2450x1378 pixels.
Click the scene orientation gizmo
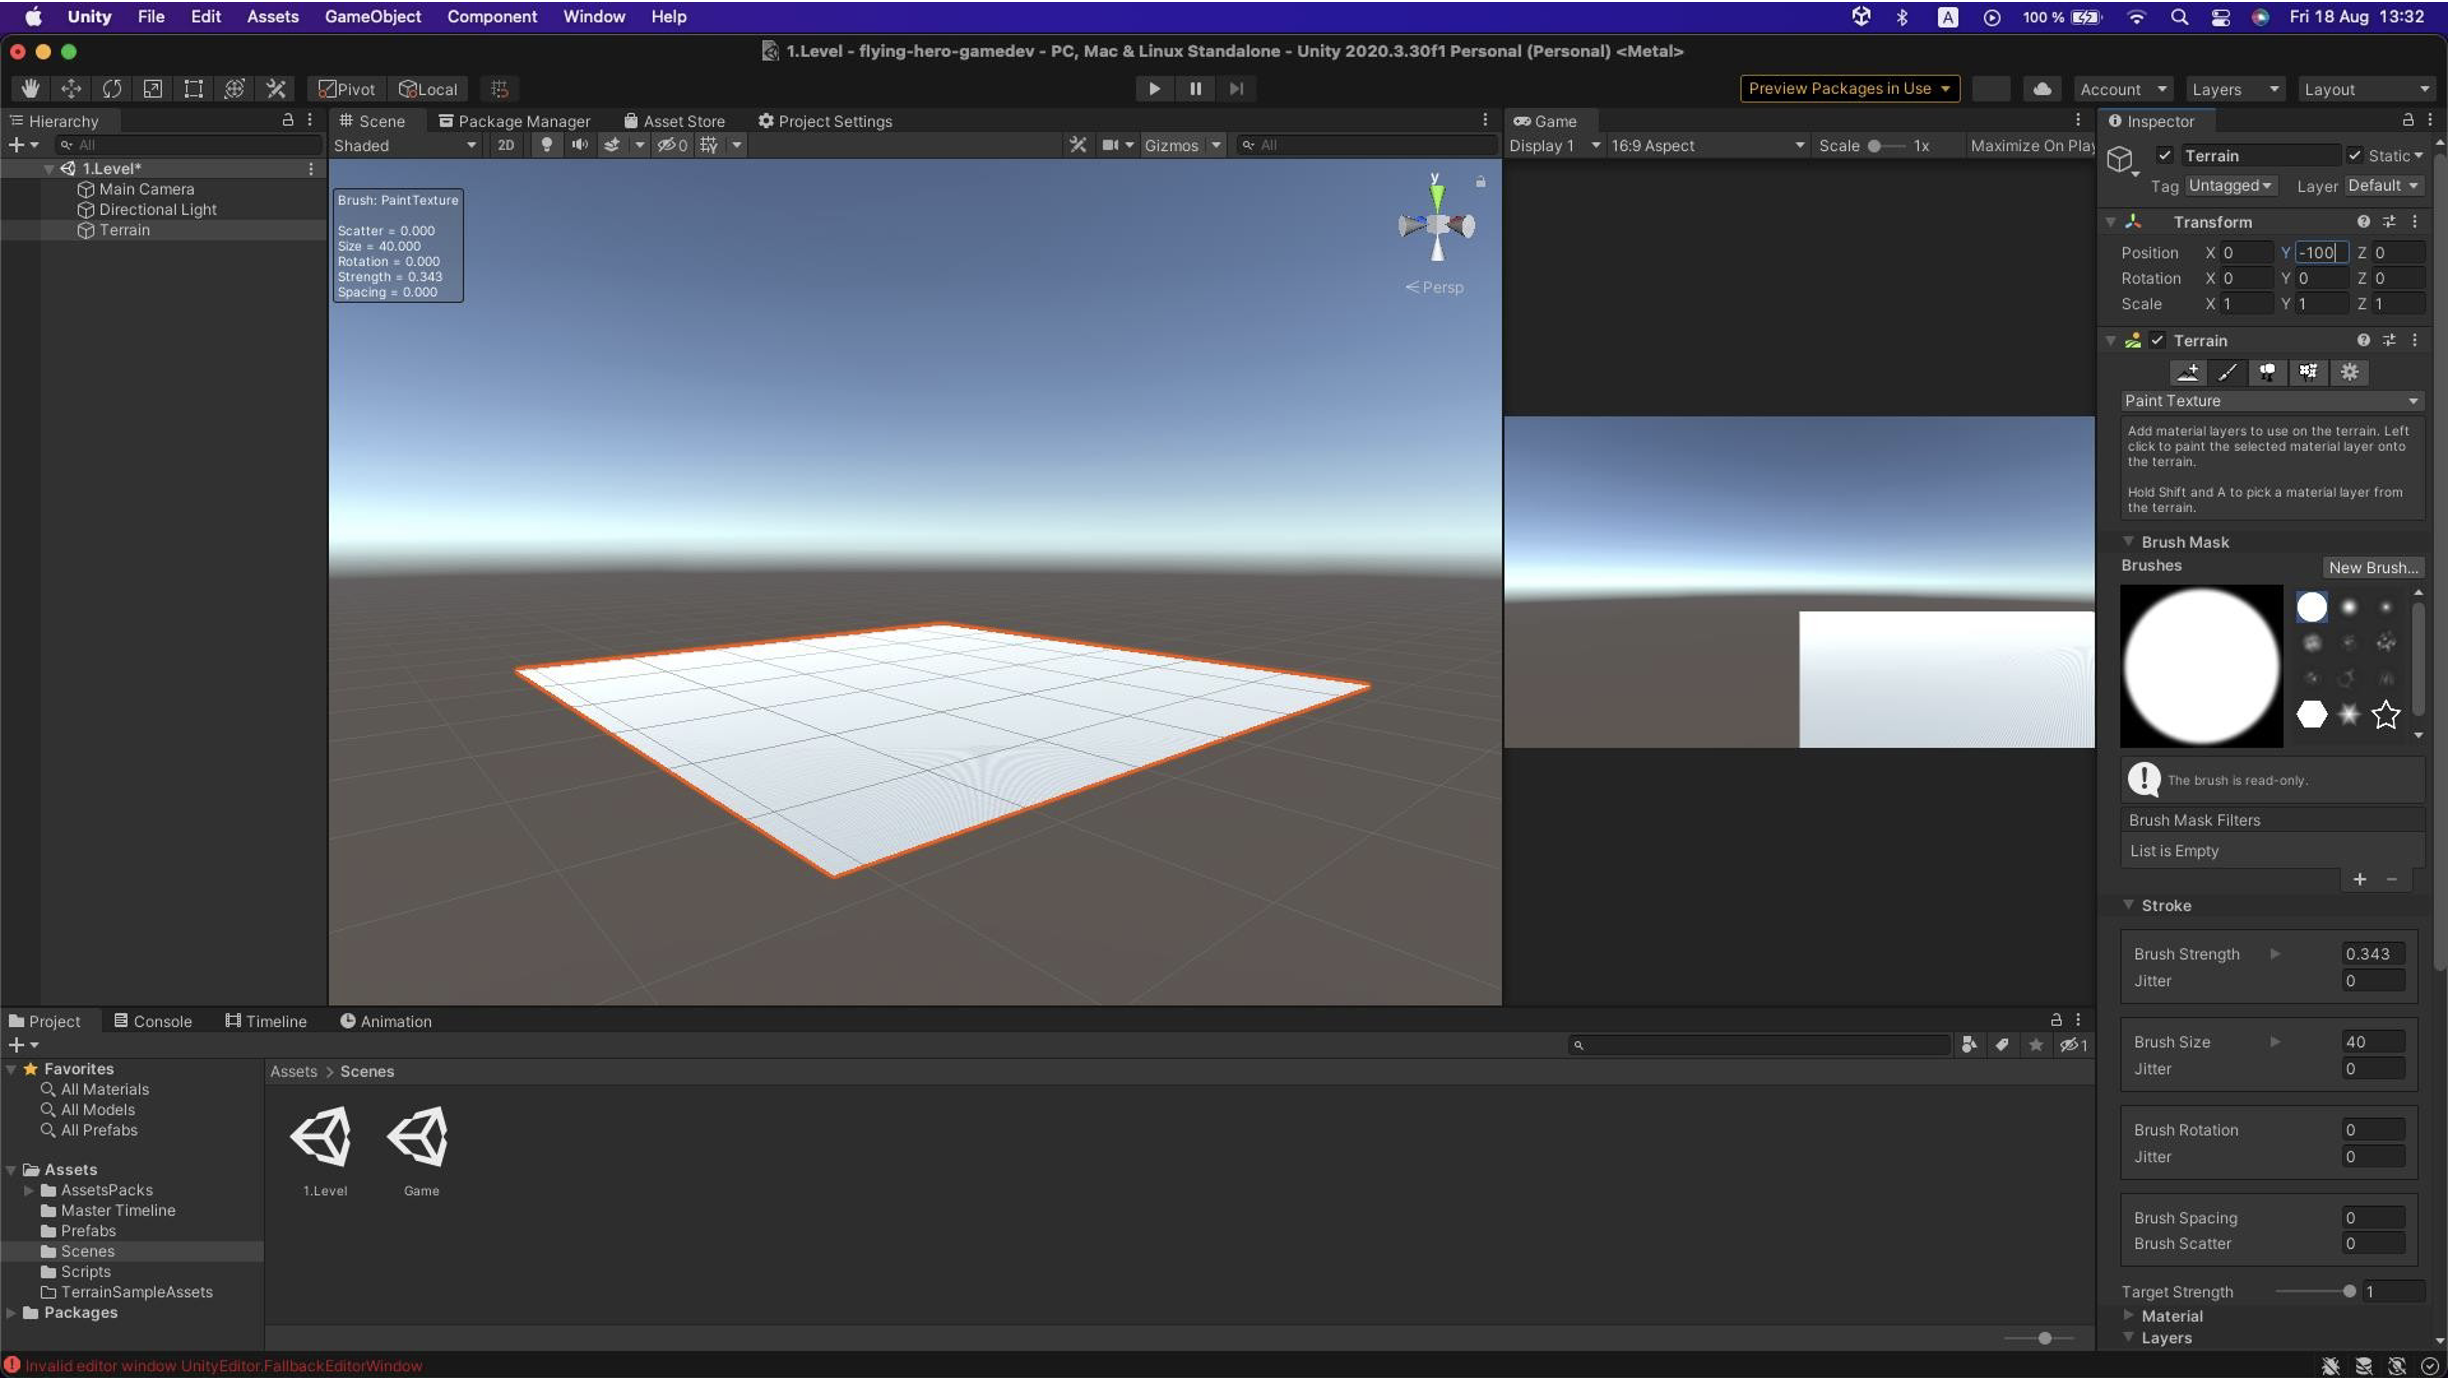pyautogui.click(x=1437, y=224)
